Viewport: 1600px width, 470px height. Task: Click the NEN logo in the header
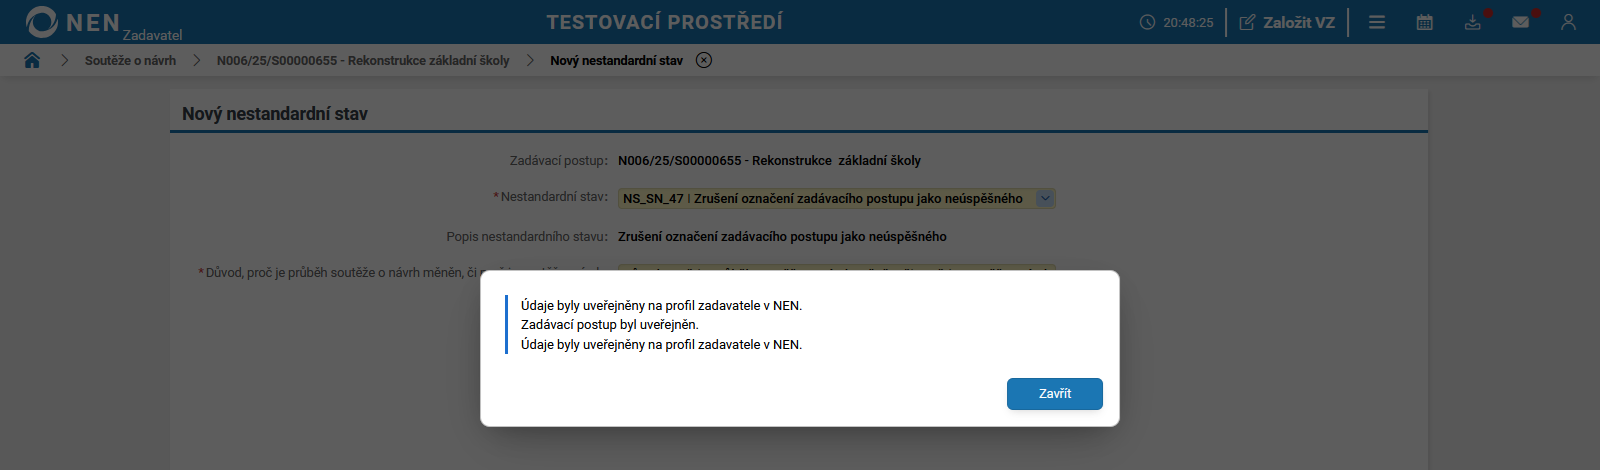72,22
